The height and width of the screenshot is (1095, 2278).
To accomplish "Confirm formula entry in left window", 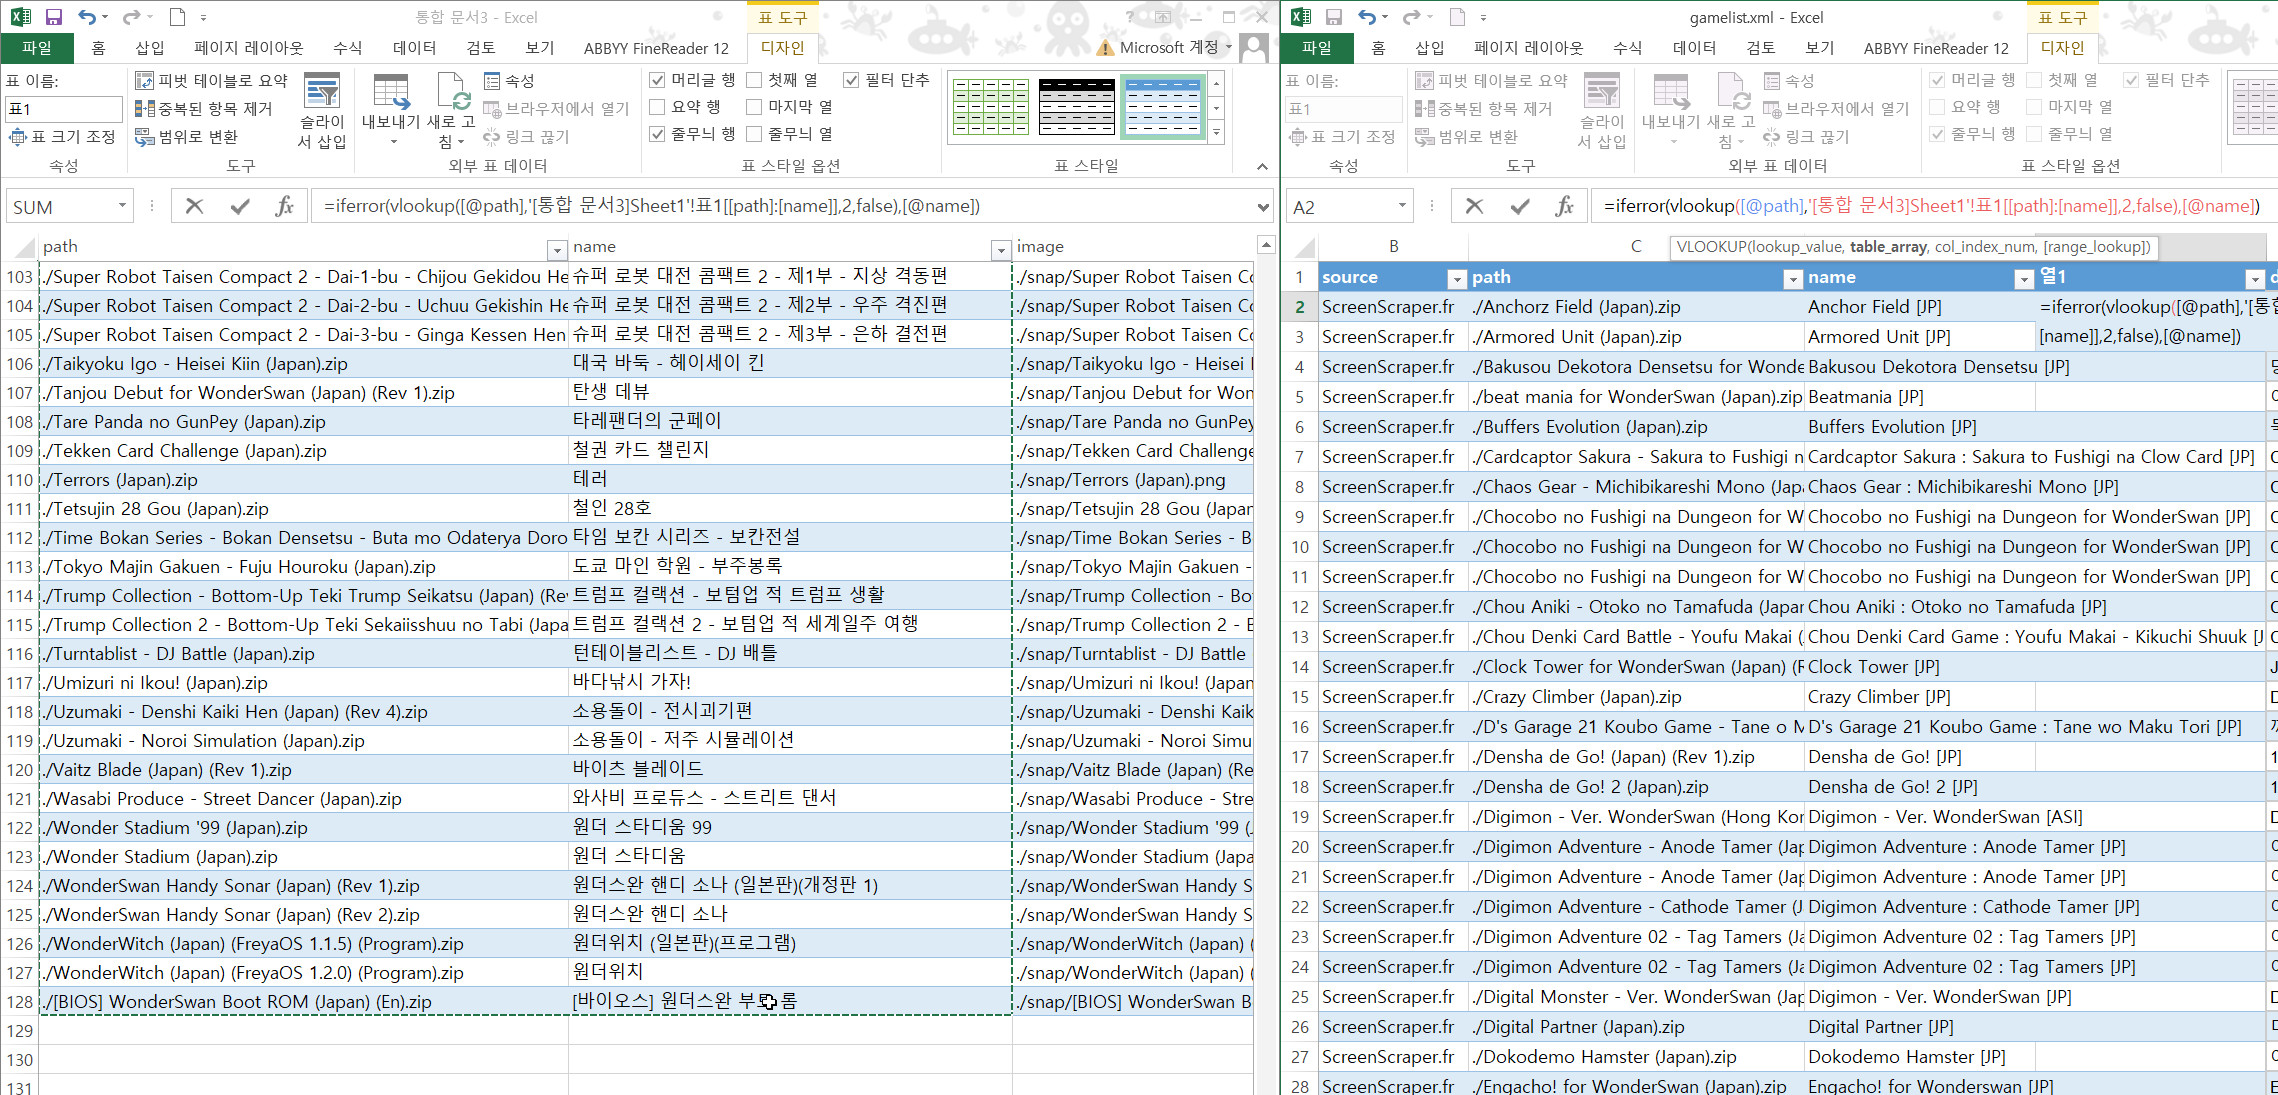I will coord(240,206).
